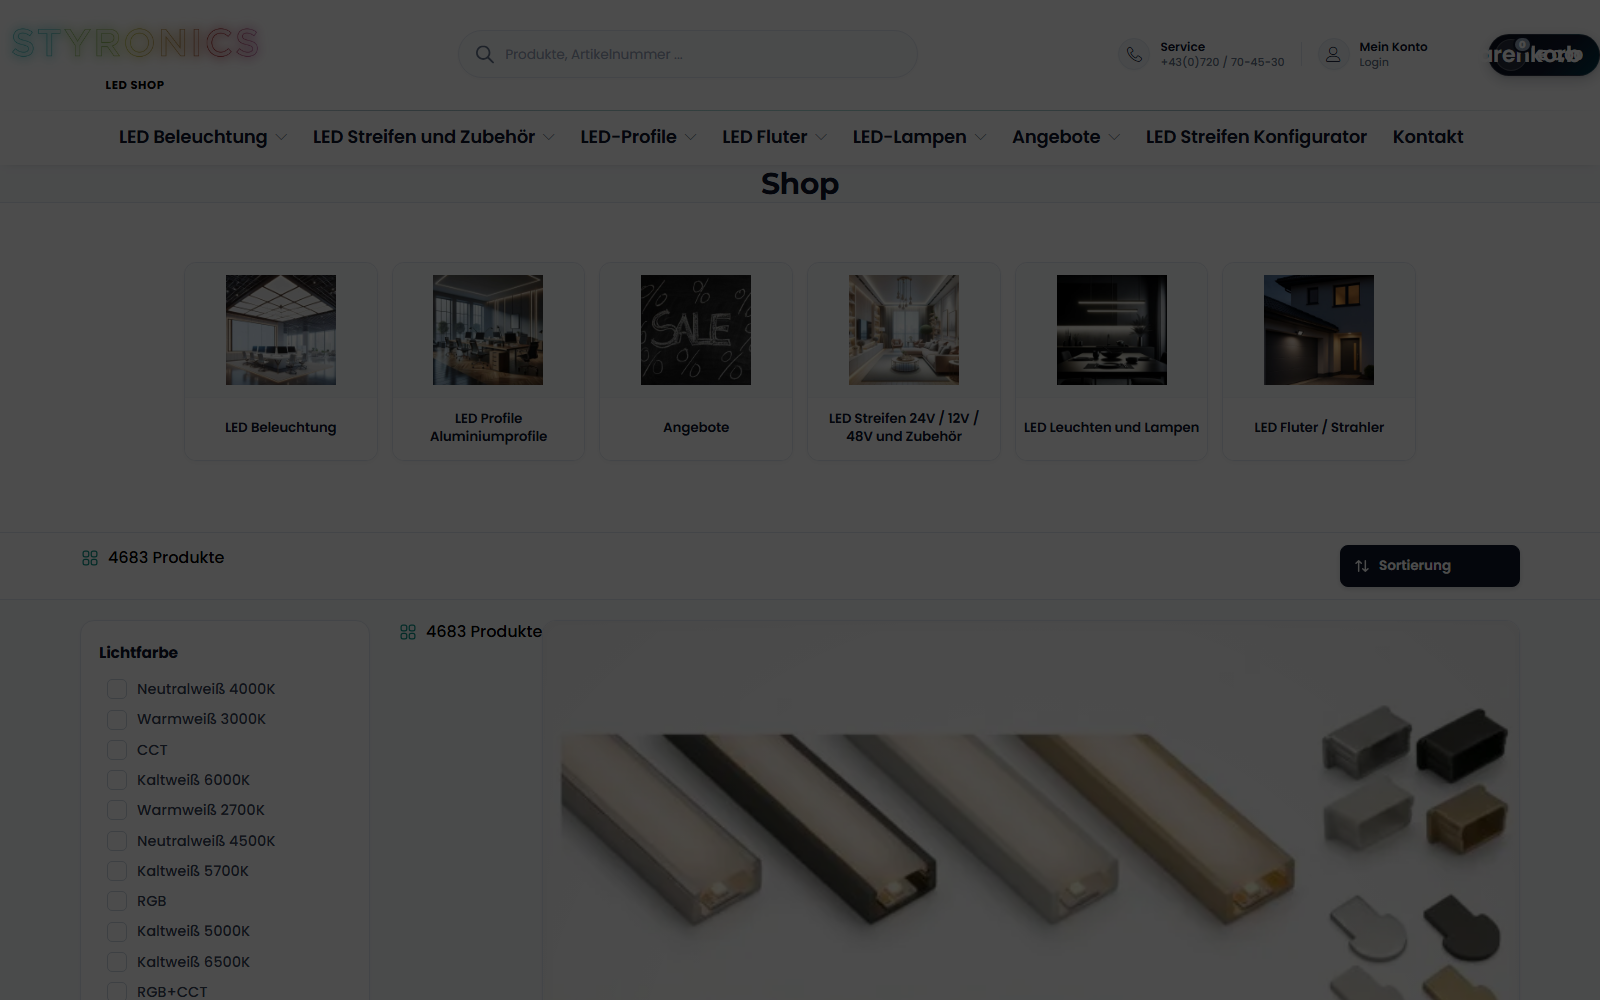Click the LED Streifen 24V / 12V / 48V label
1600x1000 pixels.
pyautogui.click(x=904, y=427)
